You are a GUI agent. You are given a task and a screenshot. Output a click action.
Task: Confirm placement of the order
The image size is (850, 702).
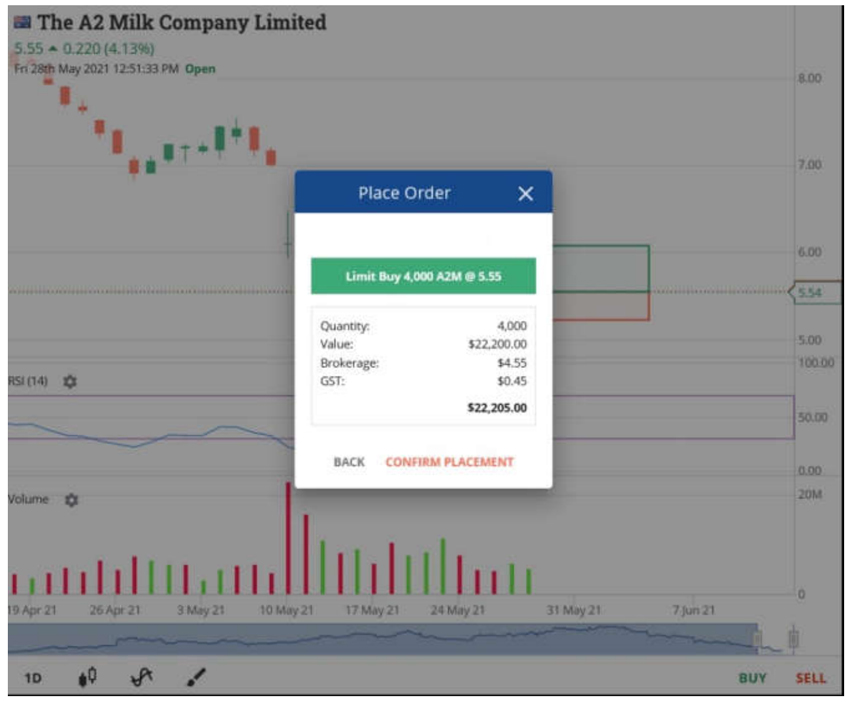449,462
